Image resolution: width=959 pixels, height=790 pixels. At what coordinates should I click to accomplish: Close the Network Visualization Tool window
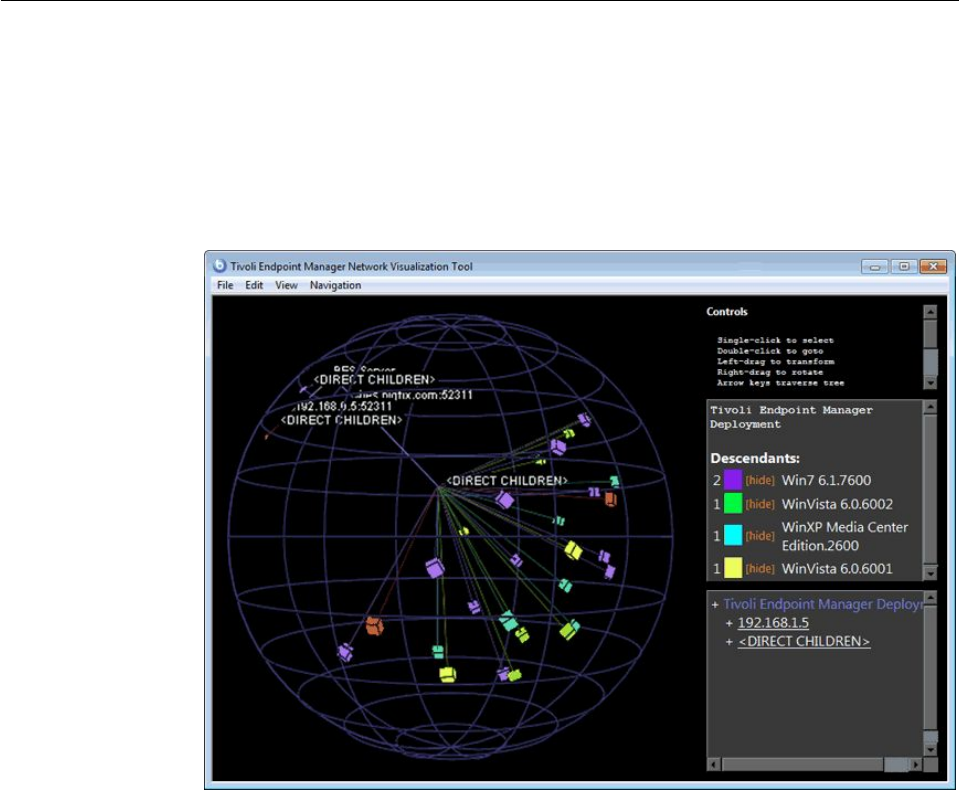(x=933, y=267)
